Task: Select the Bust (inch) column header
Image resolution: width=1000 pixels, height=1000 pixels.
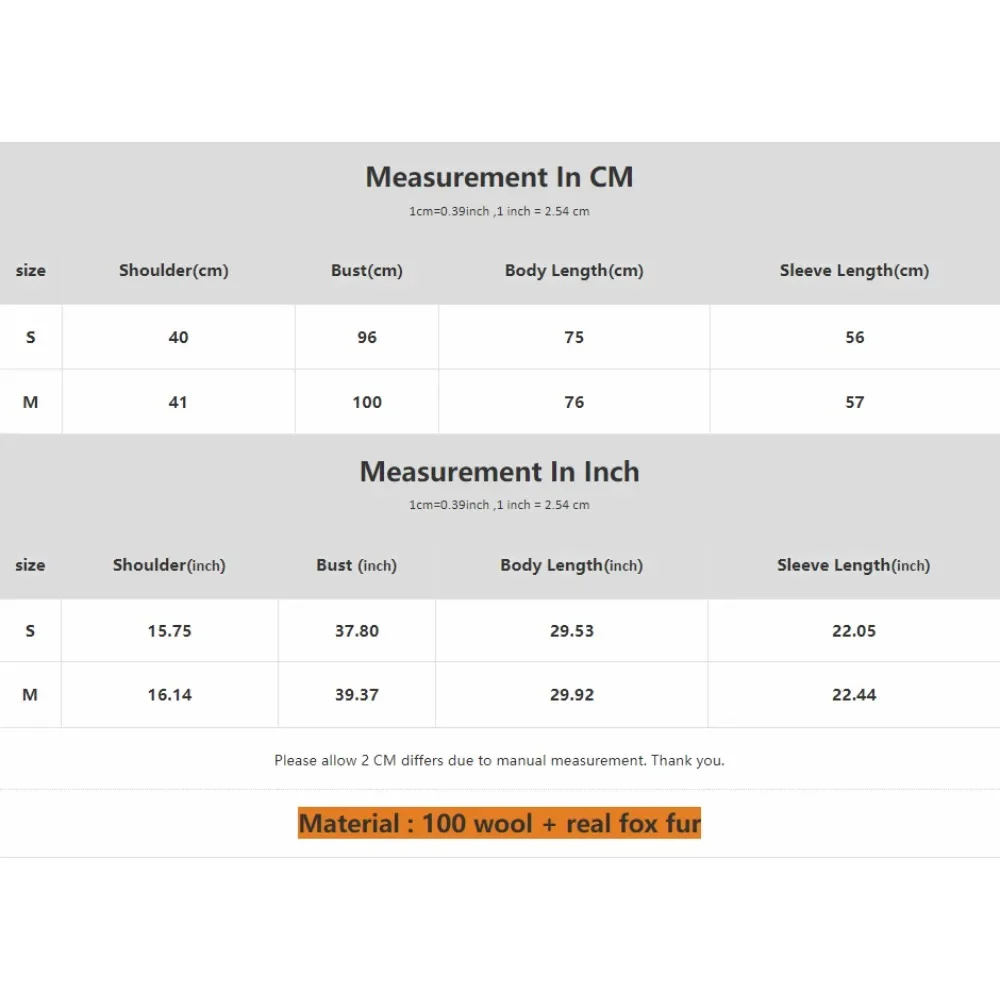Action: [x=356, y=565]
